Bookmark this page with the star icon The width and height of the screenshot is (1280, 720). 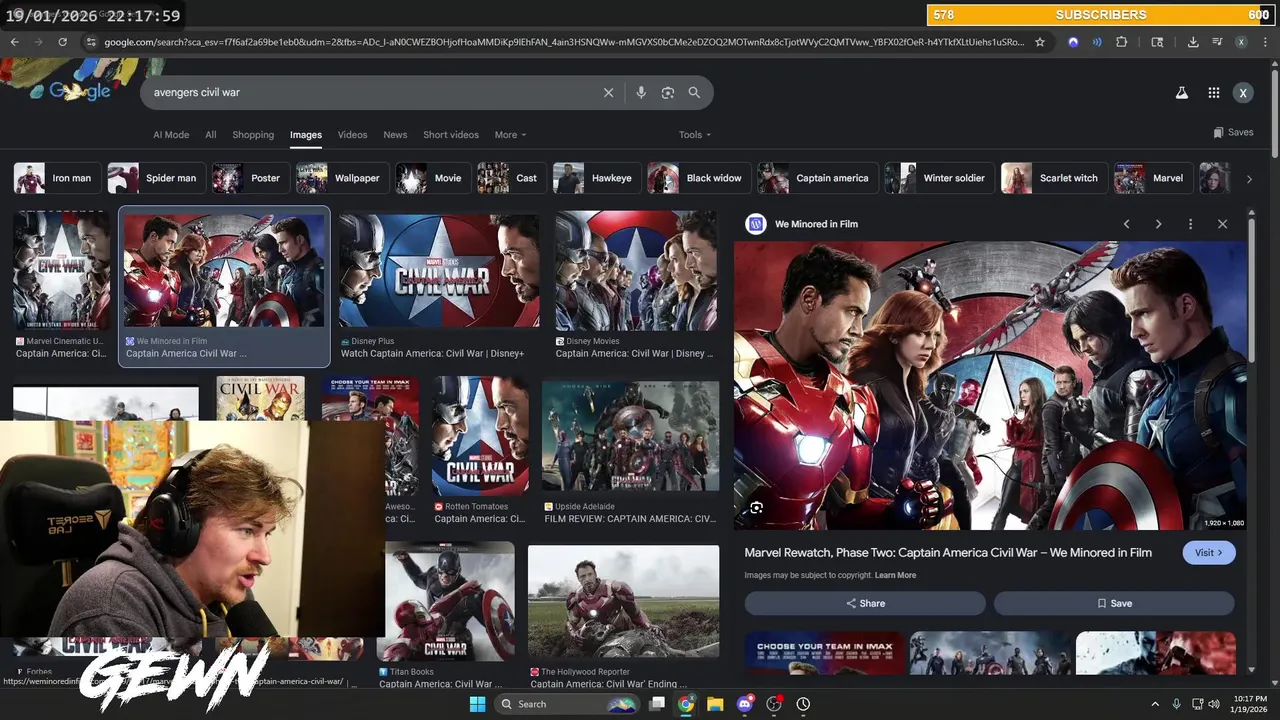click(1040, 42)
